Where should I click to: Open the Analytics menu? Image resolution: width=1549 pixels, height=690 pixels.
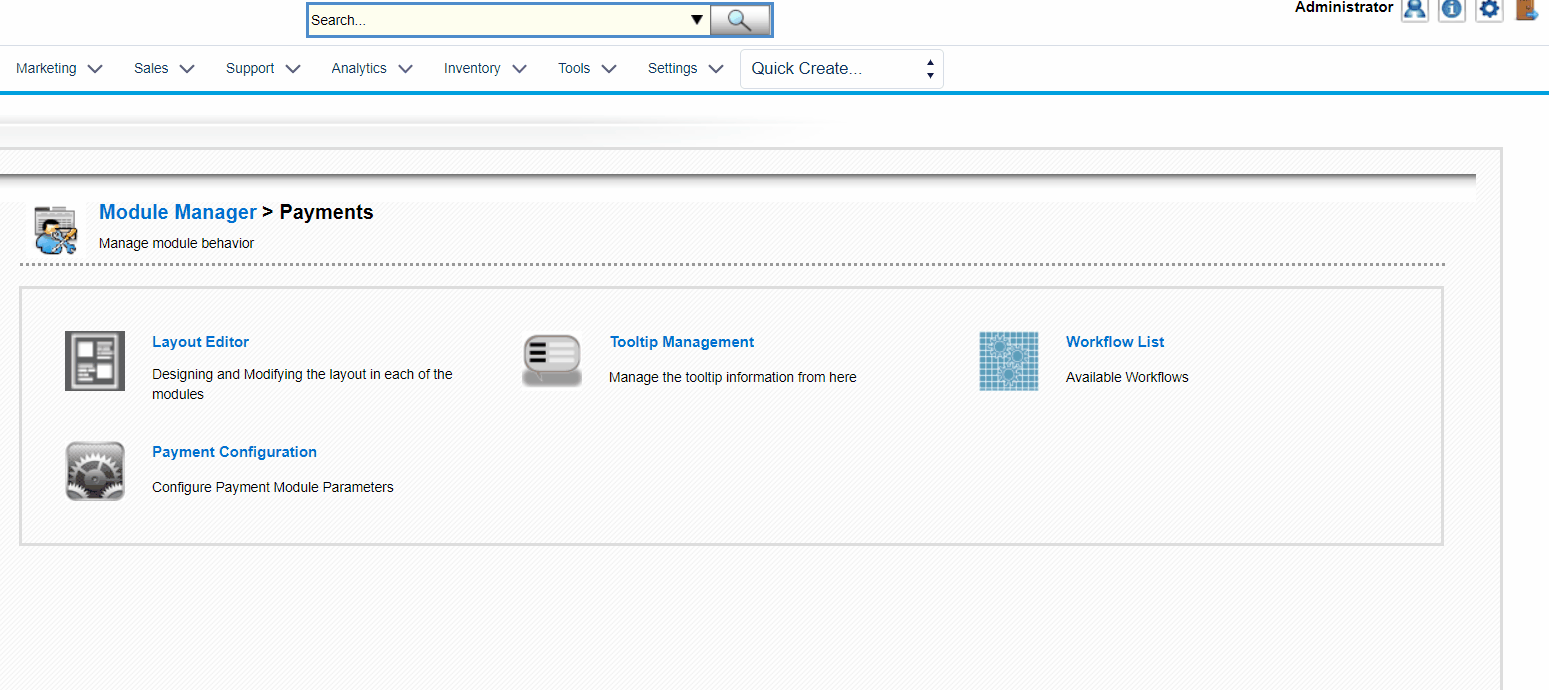(372, 69)
